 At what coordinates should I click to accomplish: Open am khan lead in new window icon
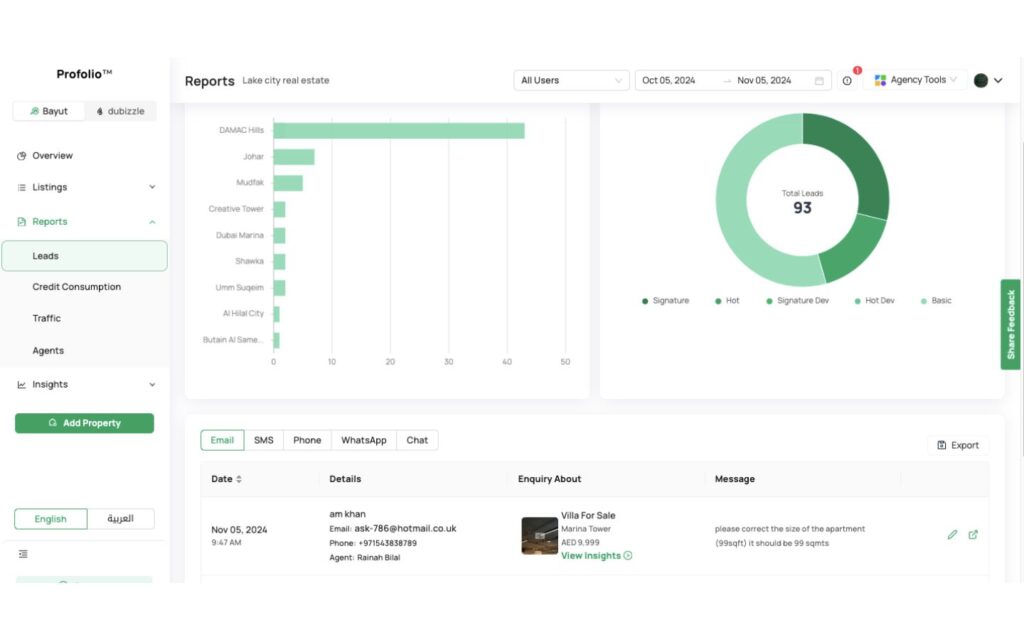[x=973, y=535]
